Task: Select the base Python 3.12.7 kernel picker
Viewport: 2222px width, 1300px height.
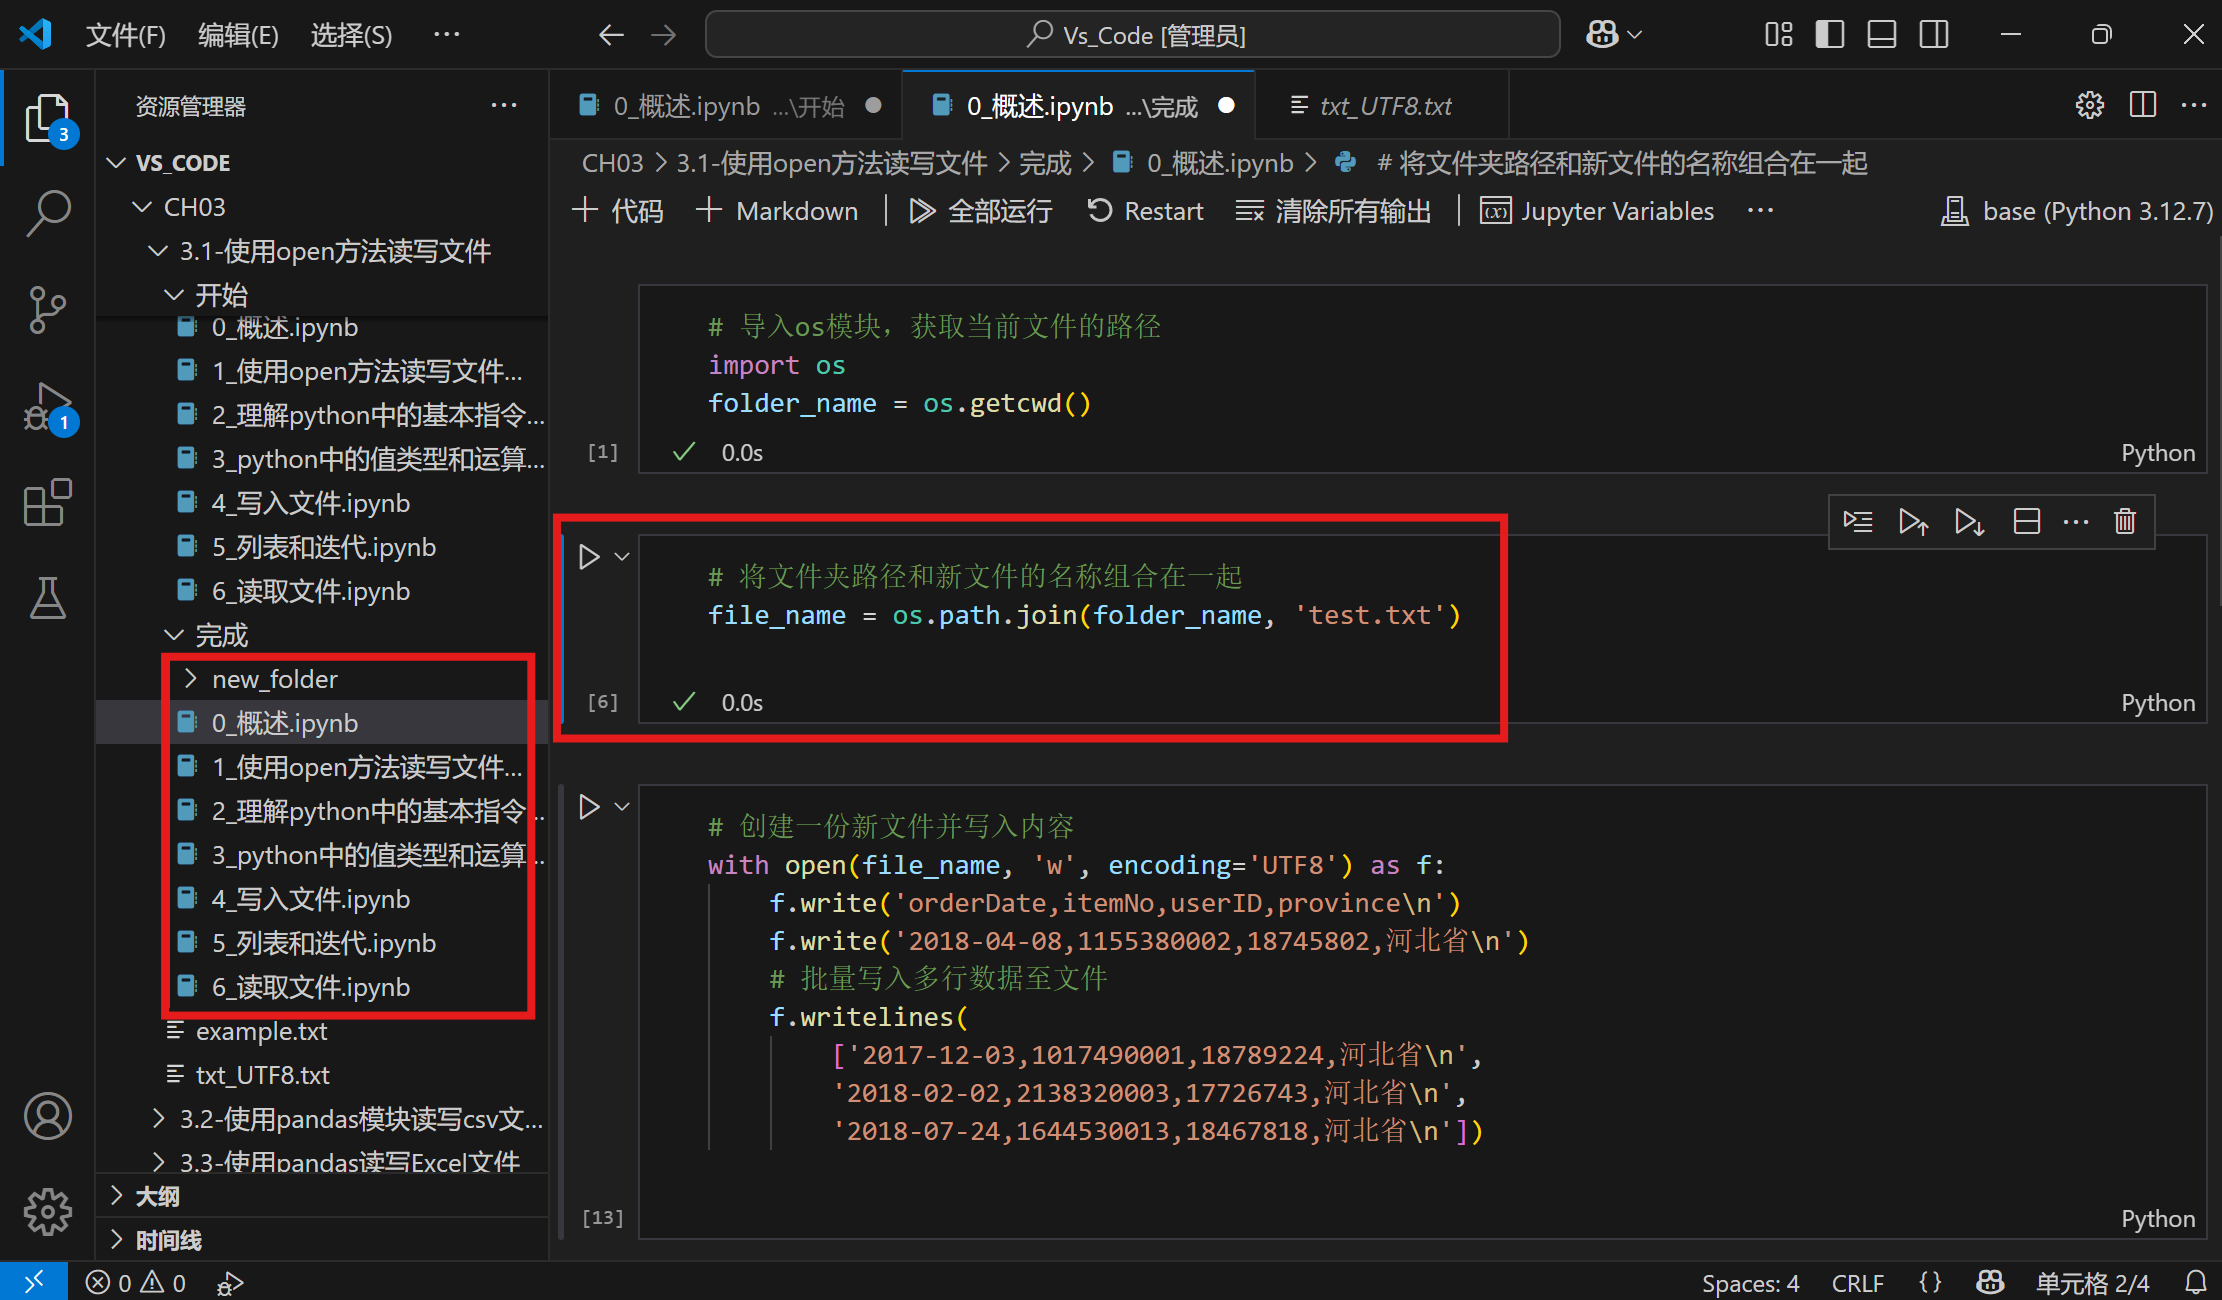Action: pos(2077,211)
